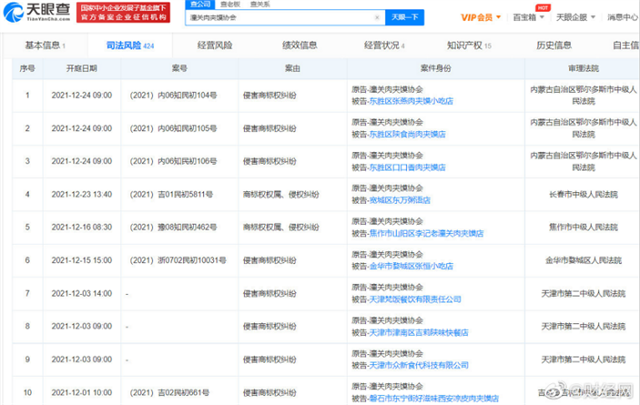This screenshot has width=640, height=405.
Task: Switch to the 查老板 search tab
Action: (x=230, y=4)
